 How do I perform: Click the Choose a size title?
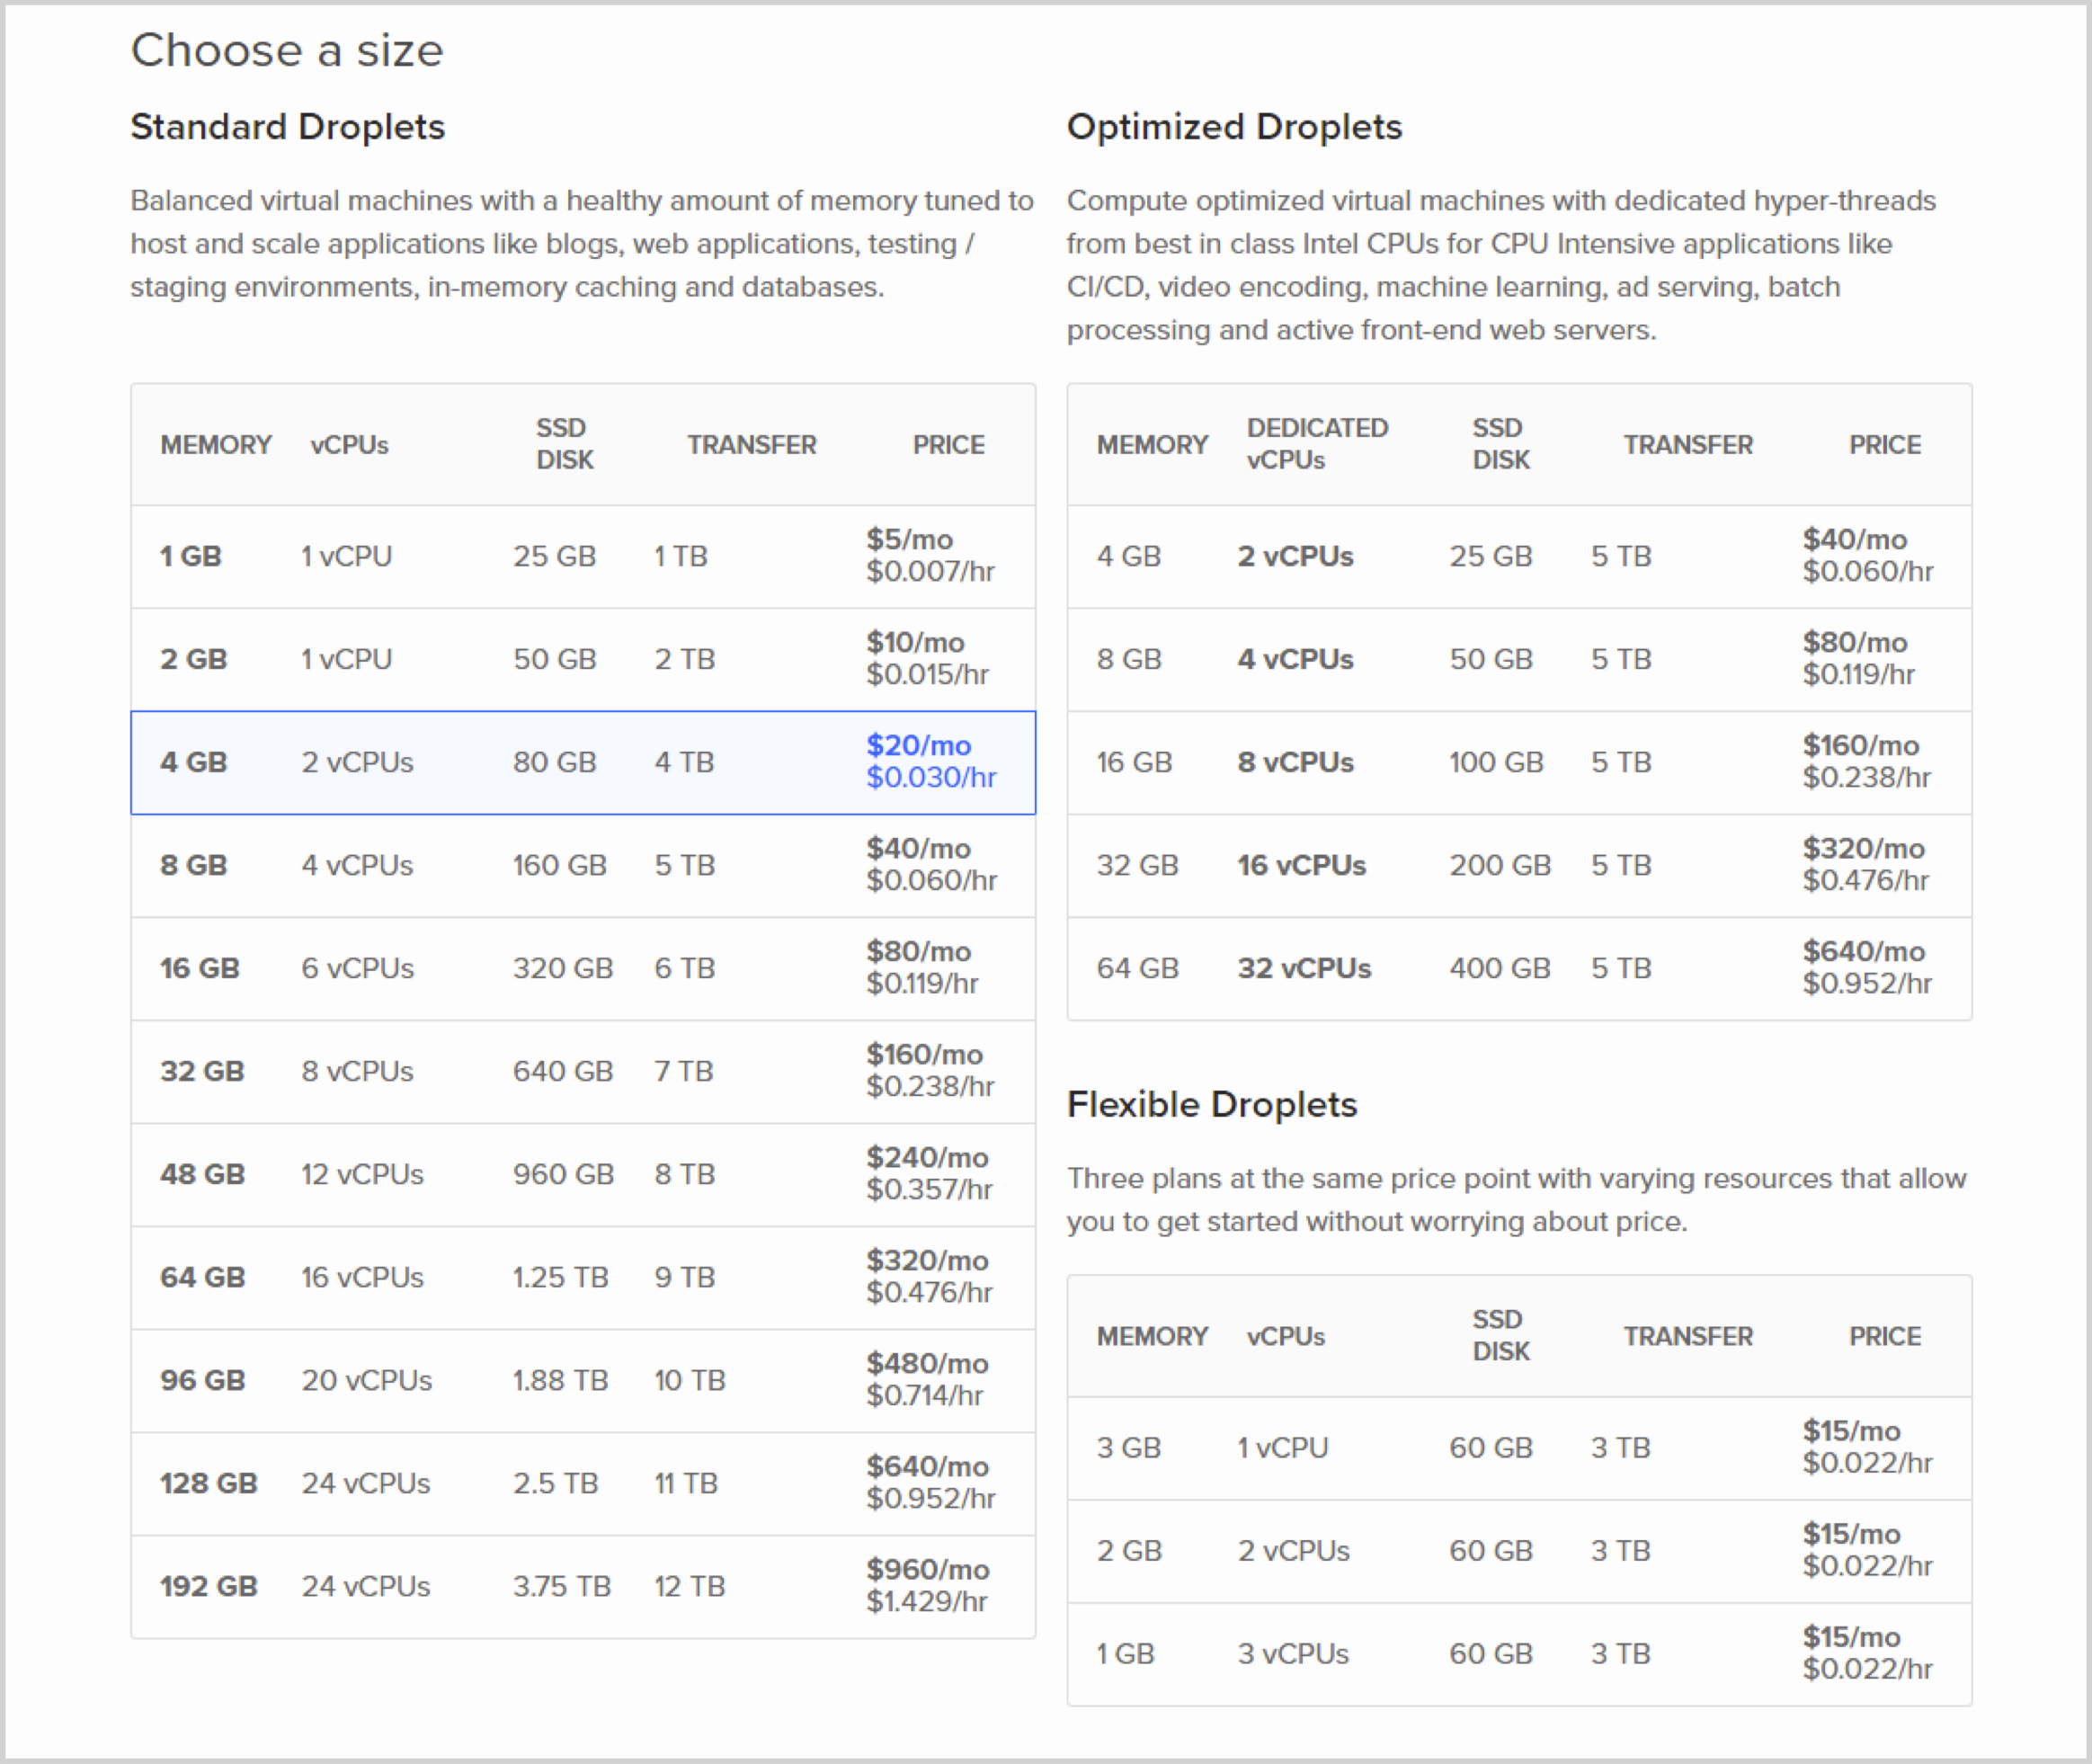tap(287, 50)
